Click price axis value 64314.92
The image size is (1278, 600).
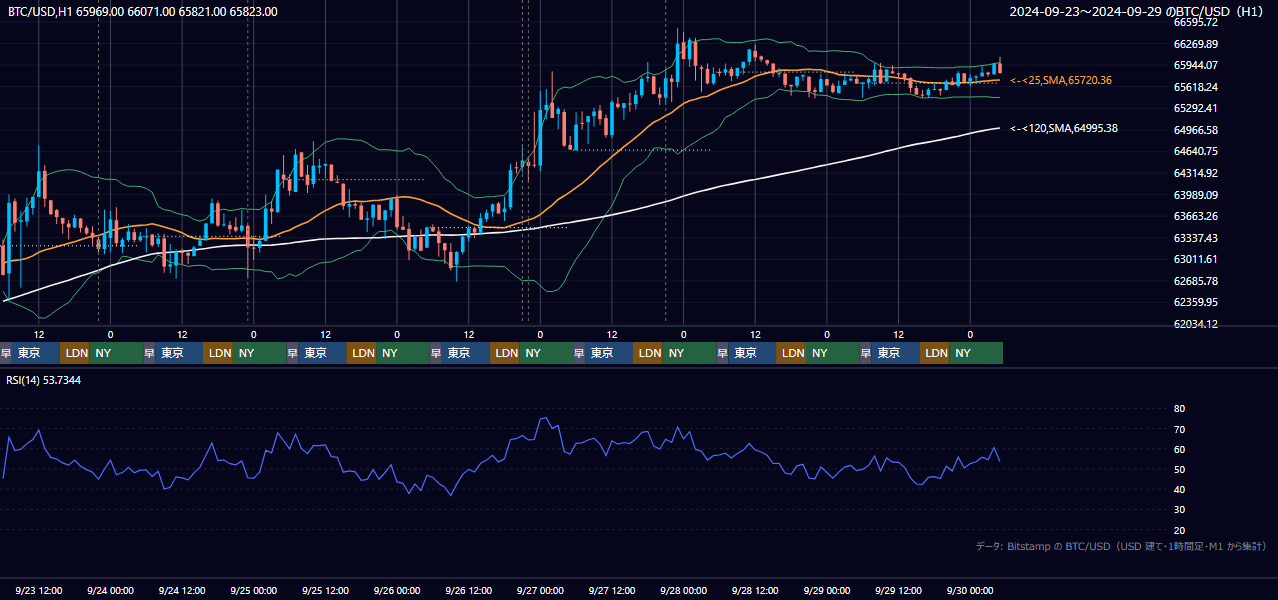(1195, 173)
